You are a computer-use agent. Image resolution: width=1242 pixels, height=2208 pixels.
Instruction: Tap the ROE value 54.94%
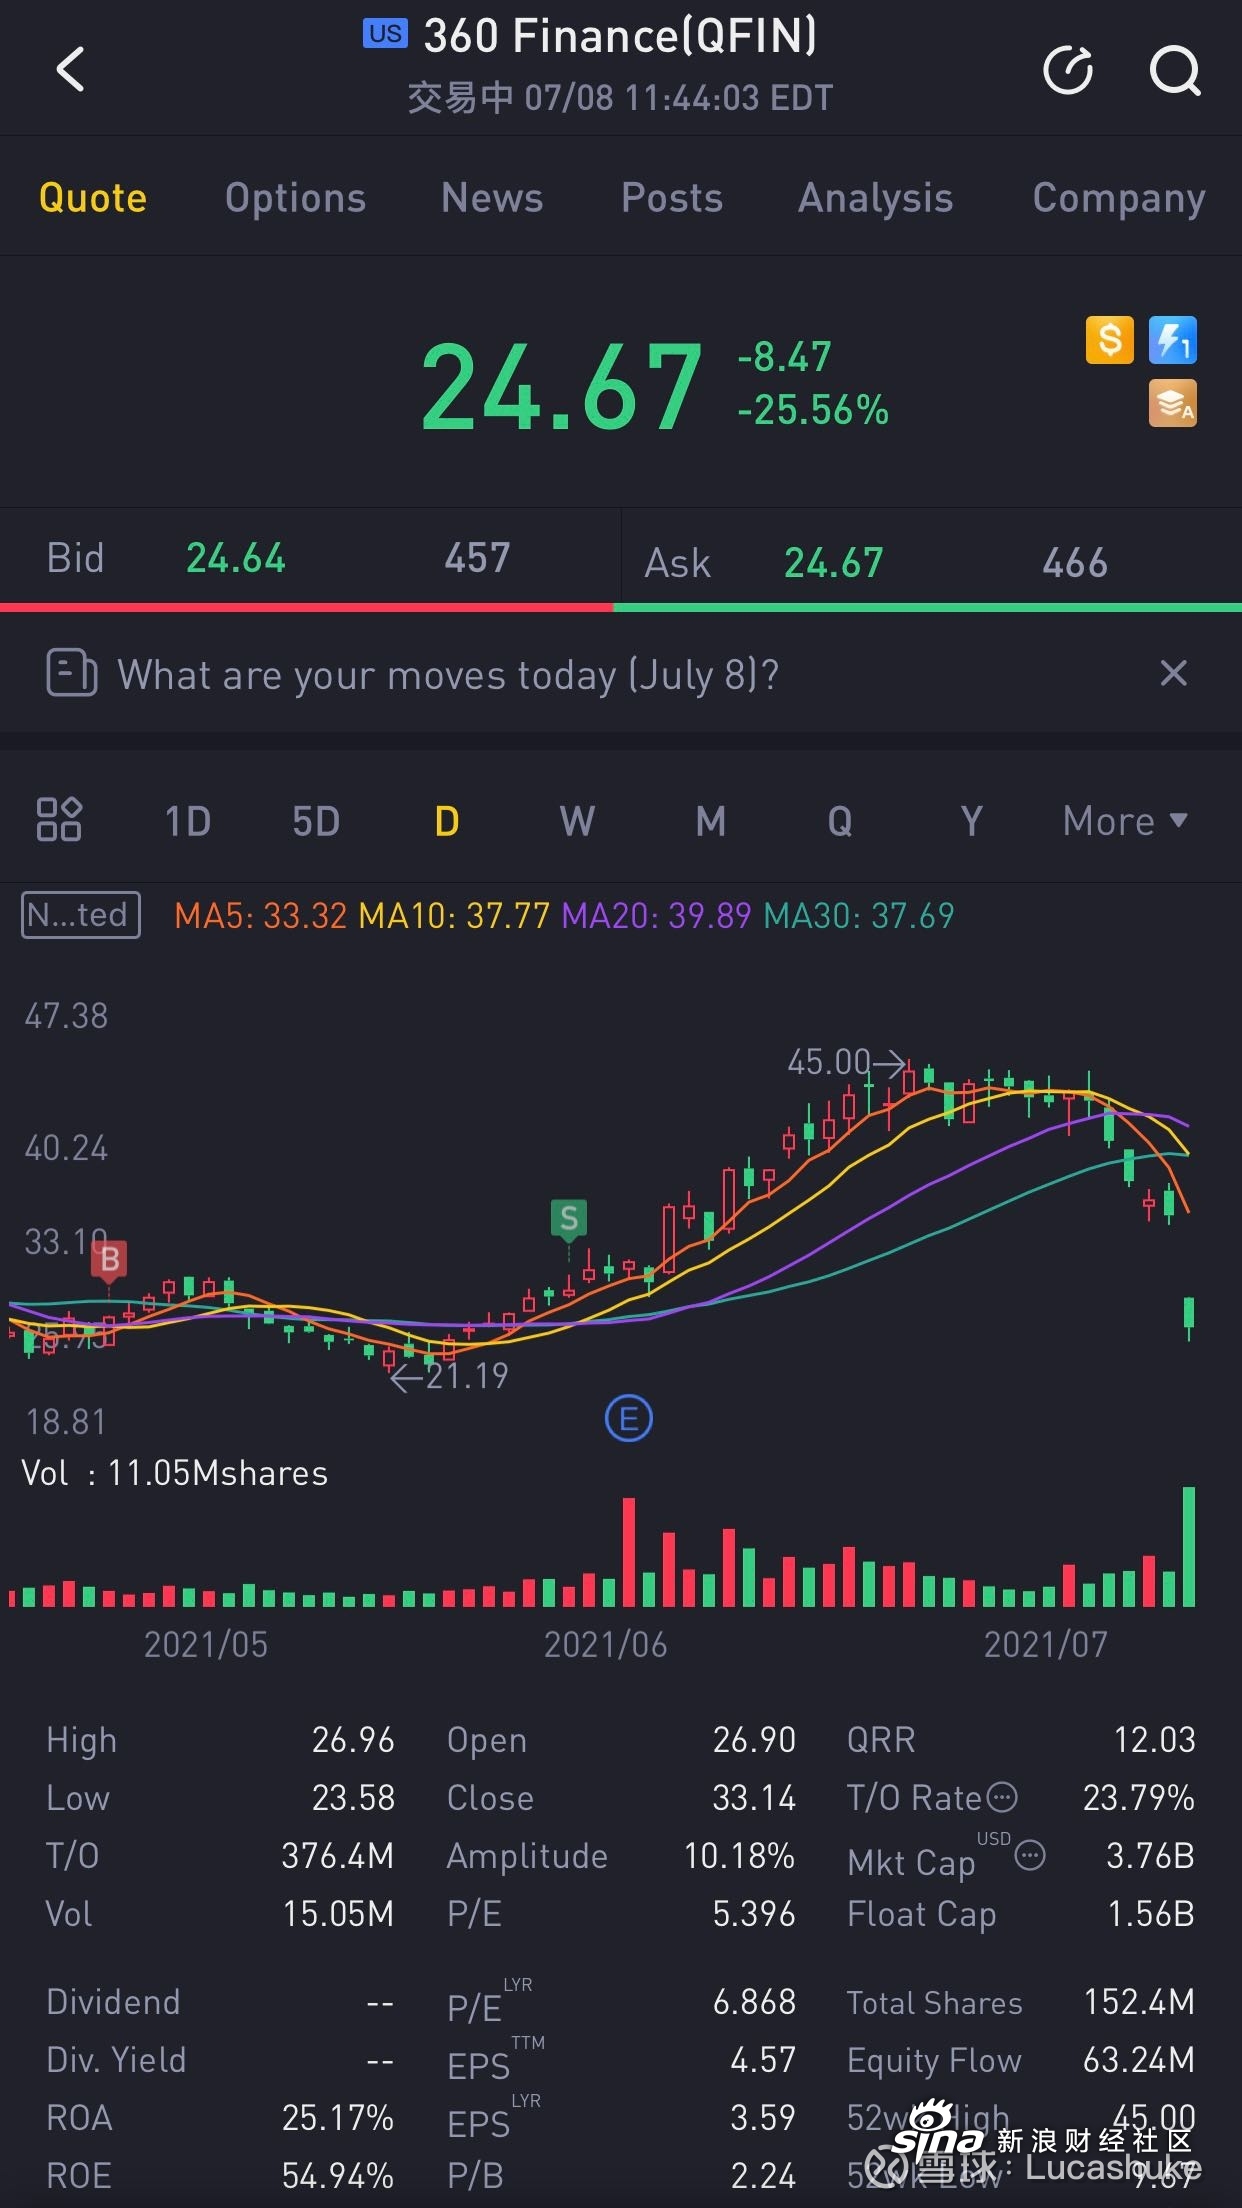coord(338,2176)
